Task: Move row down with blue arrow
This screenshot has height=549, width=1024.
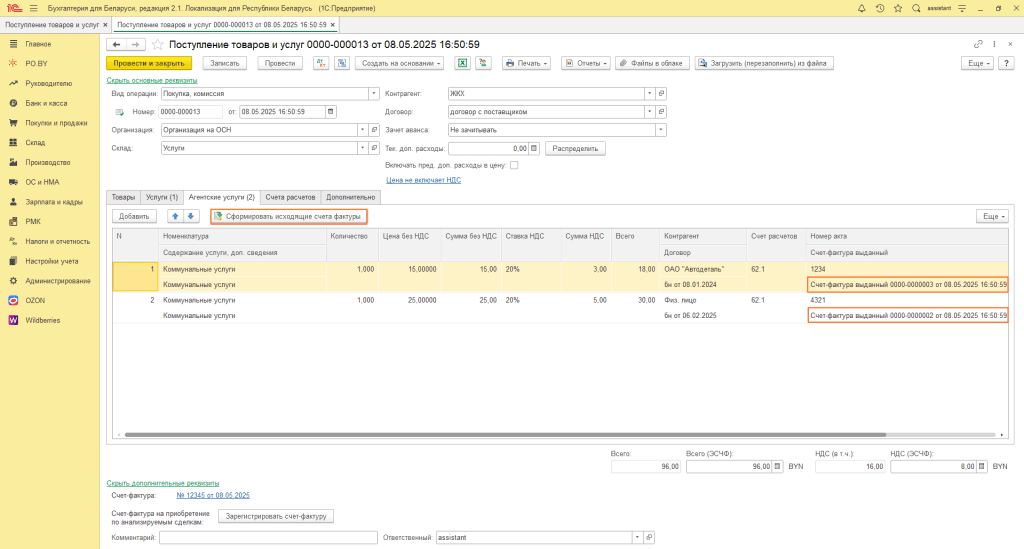Action: tap(191, 216)
